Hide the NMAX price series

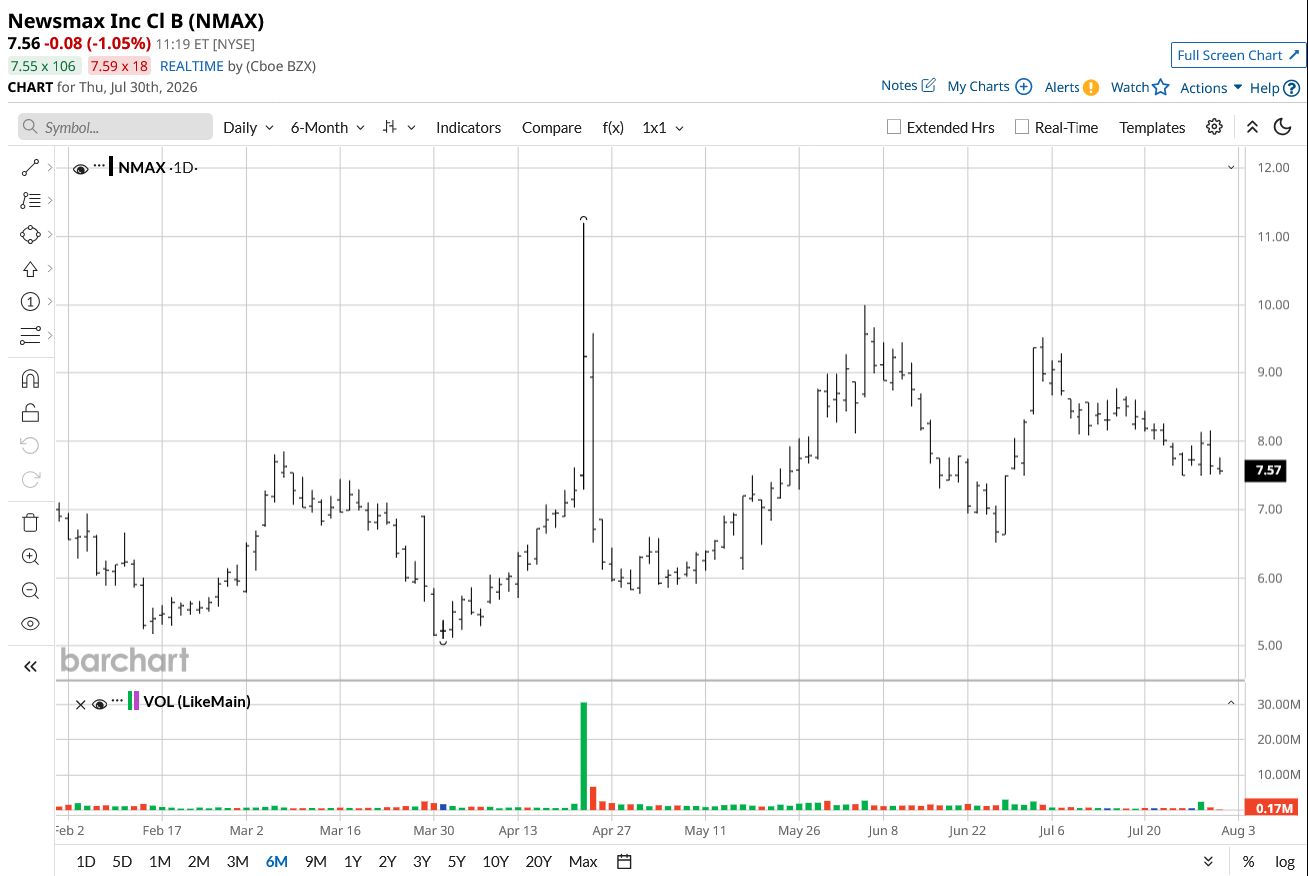[81, 169]
